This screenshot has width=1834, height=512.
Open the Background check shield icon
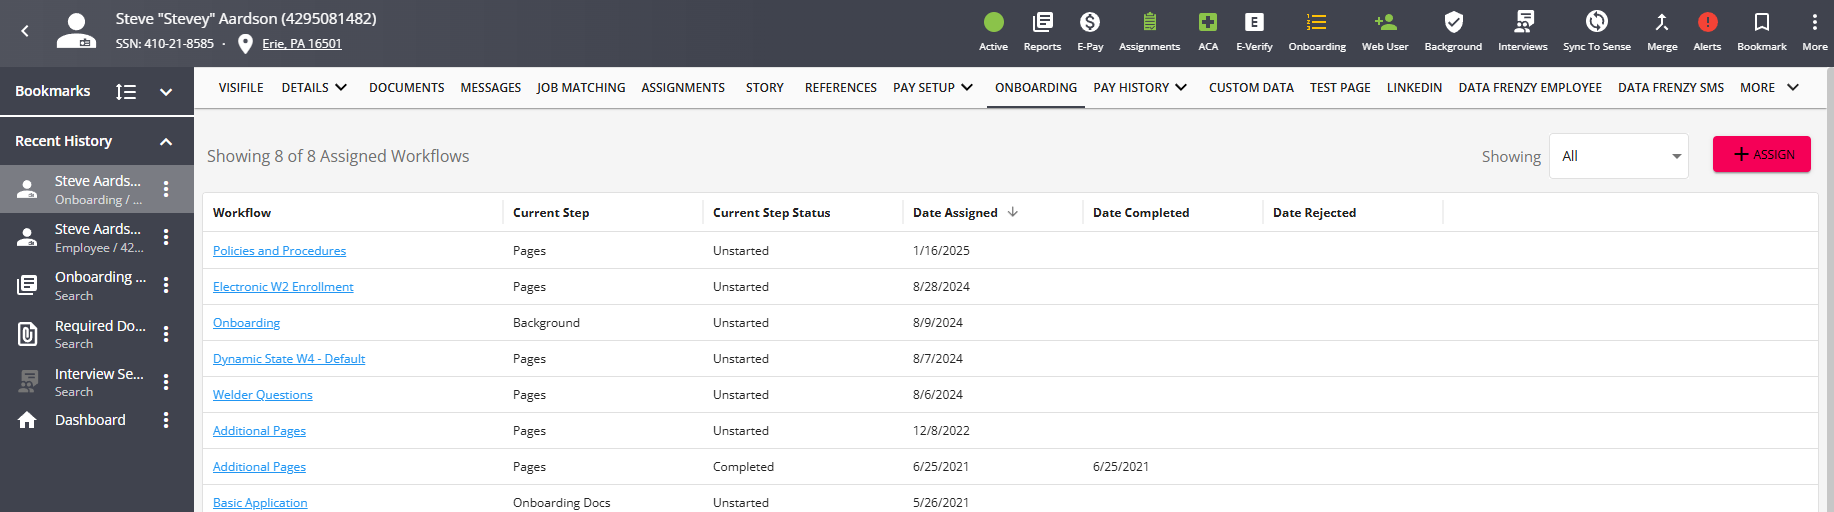1453,23
